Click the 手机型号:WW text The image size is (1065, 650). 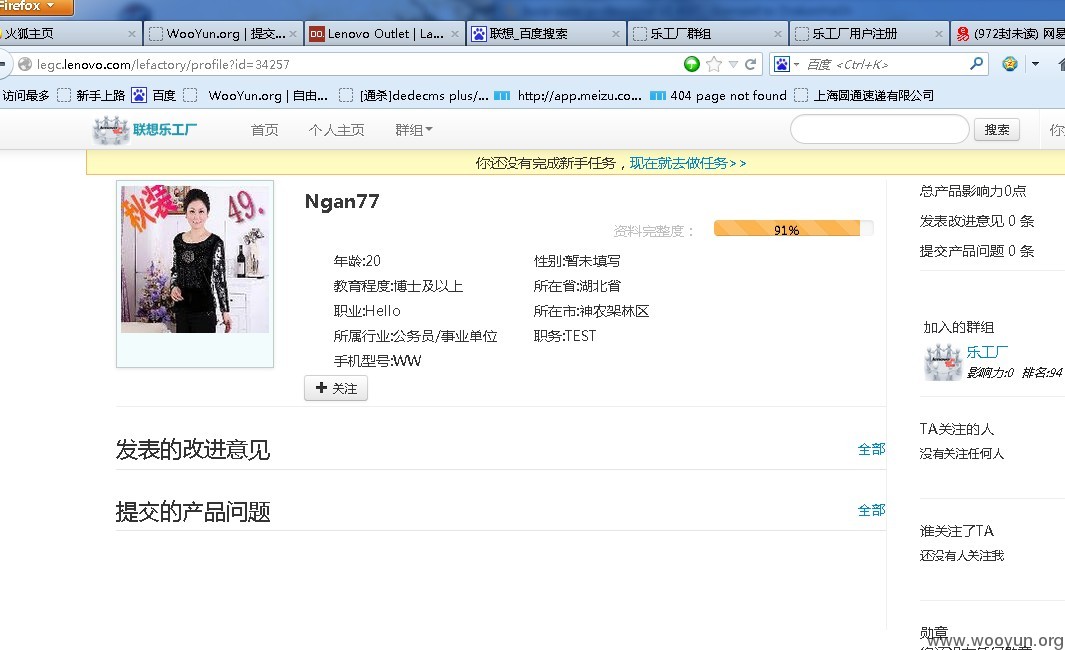point(377,361)
